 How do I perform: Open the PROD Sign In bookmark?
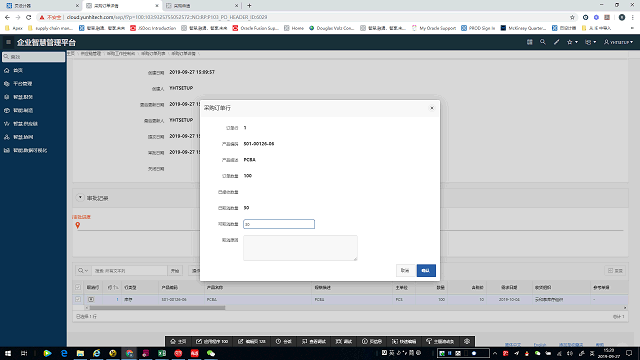pyautogui.click(x=478, y=28)
